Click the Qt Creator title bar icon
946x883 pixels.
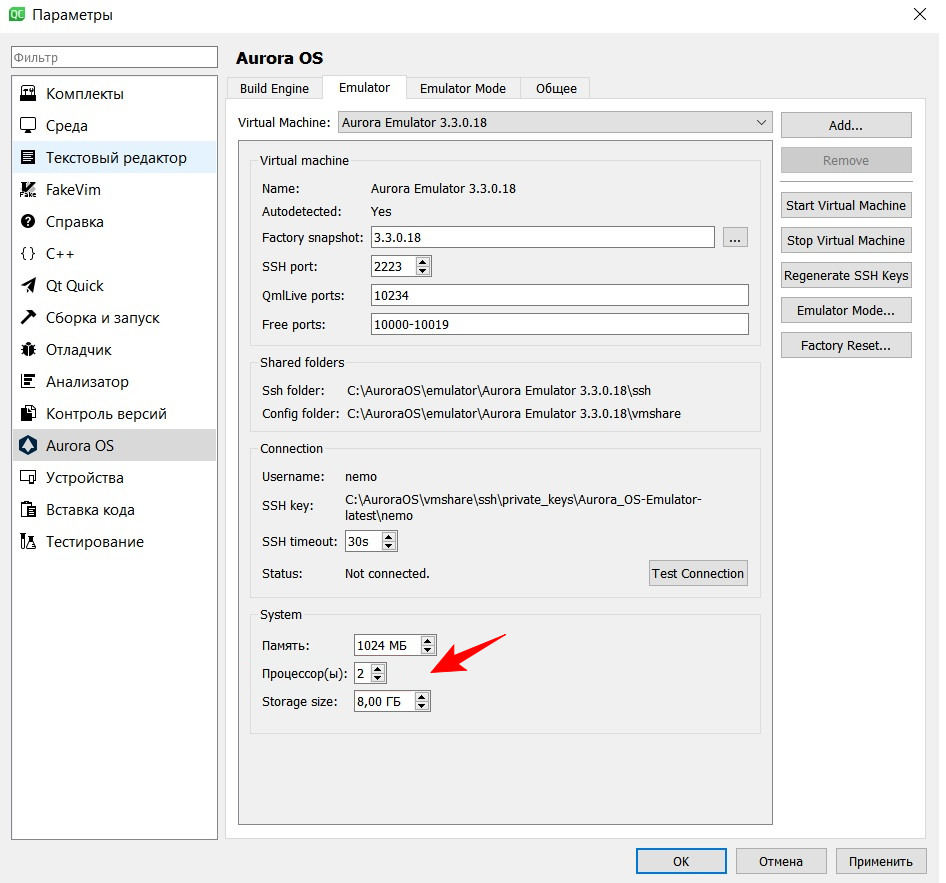17,14
